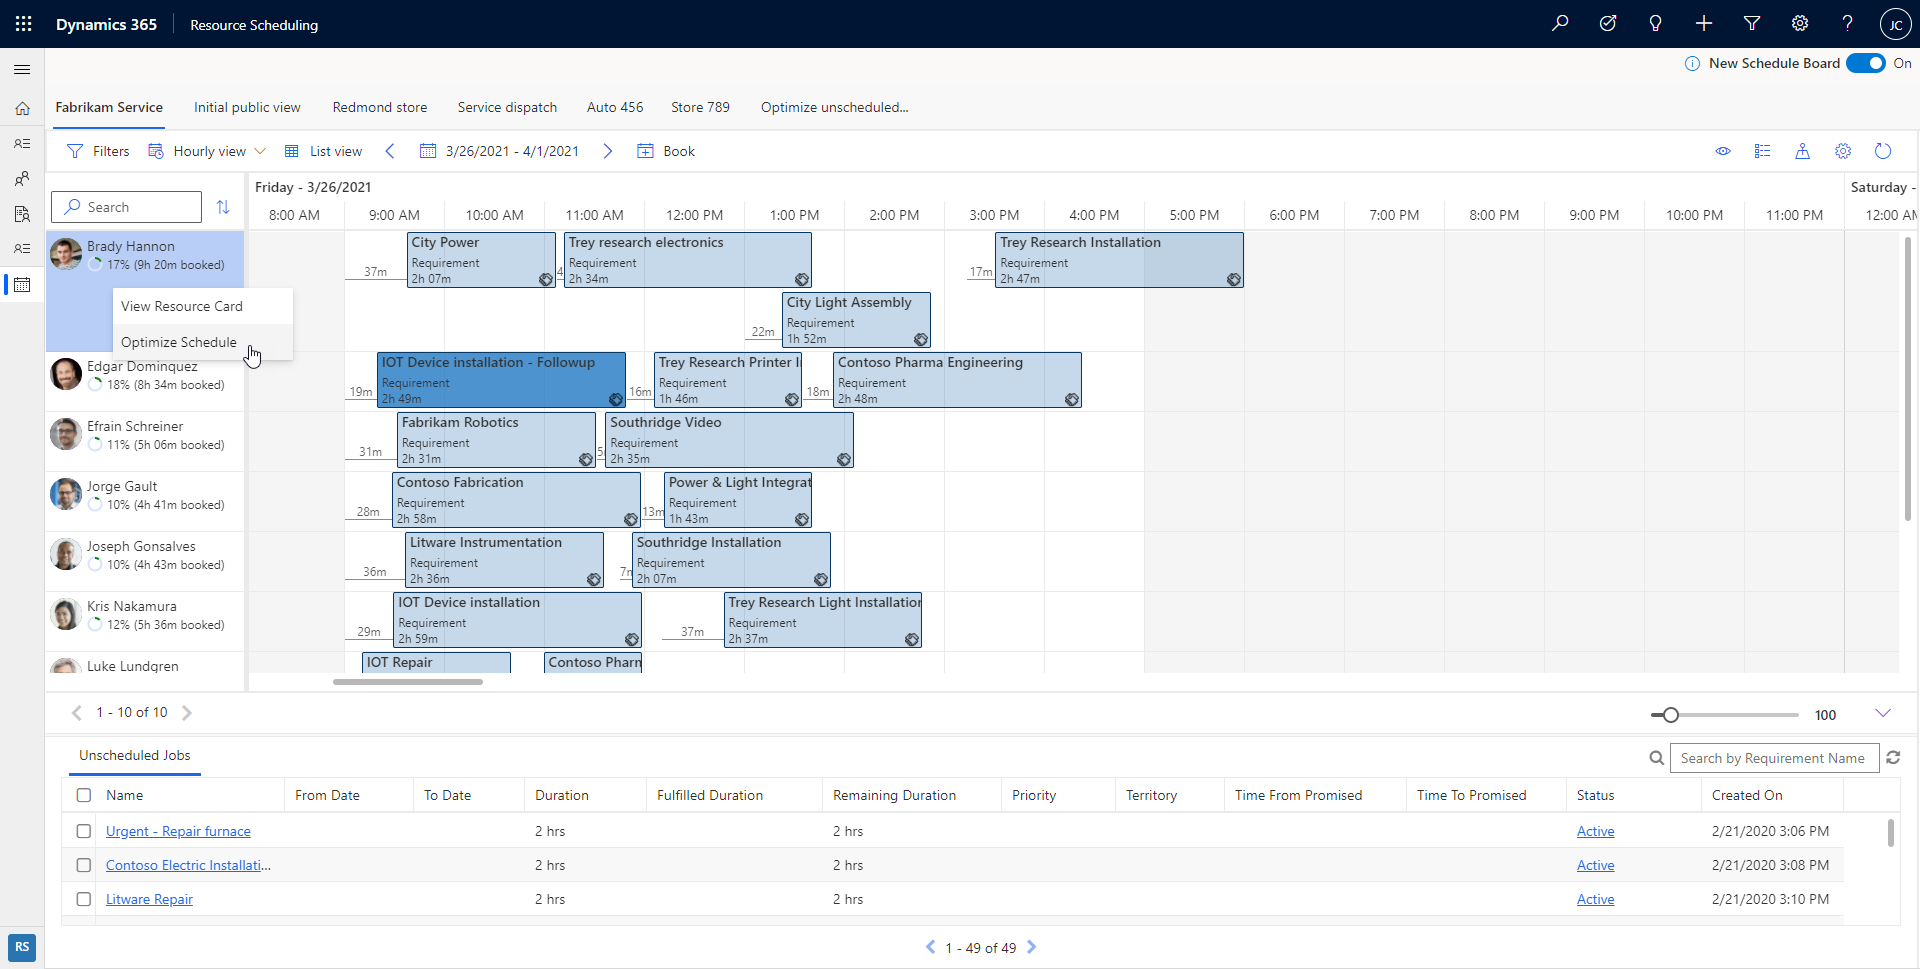Toggle the eye focus view icon
Screen dimensions: 1920x969
(1723, 151)
